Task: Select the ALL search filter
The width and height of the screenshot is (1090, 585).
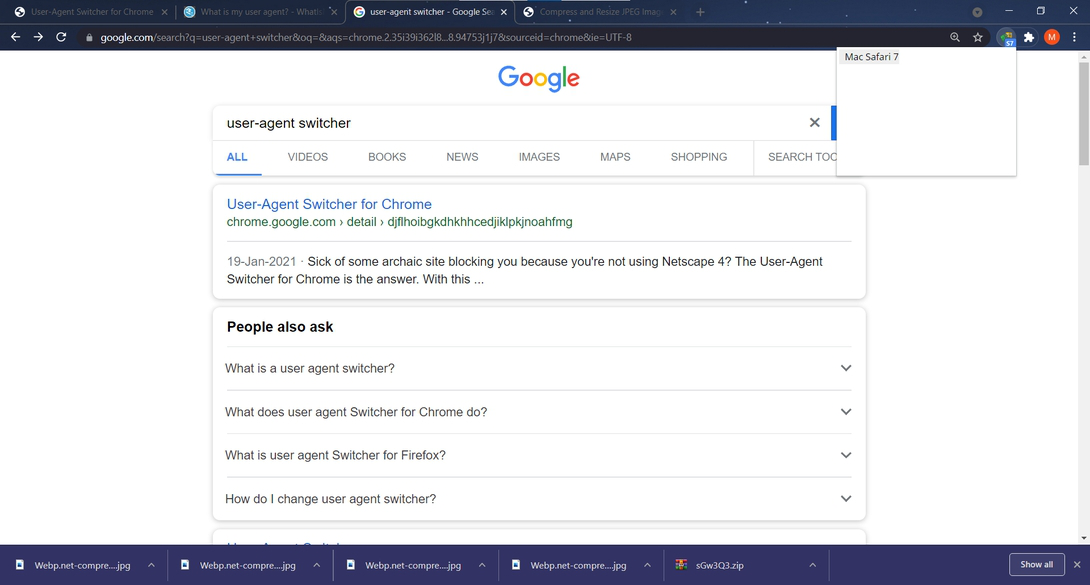Action: (x=237, y=157)
